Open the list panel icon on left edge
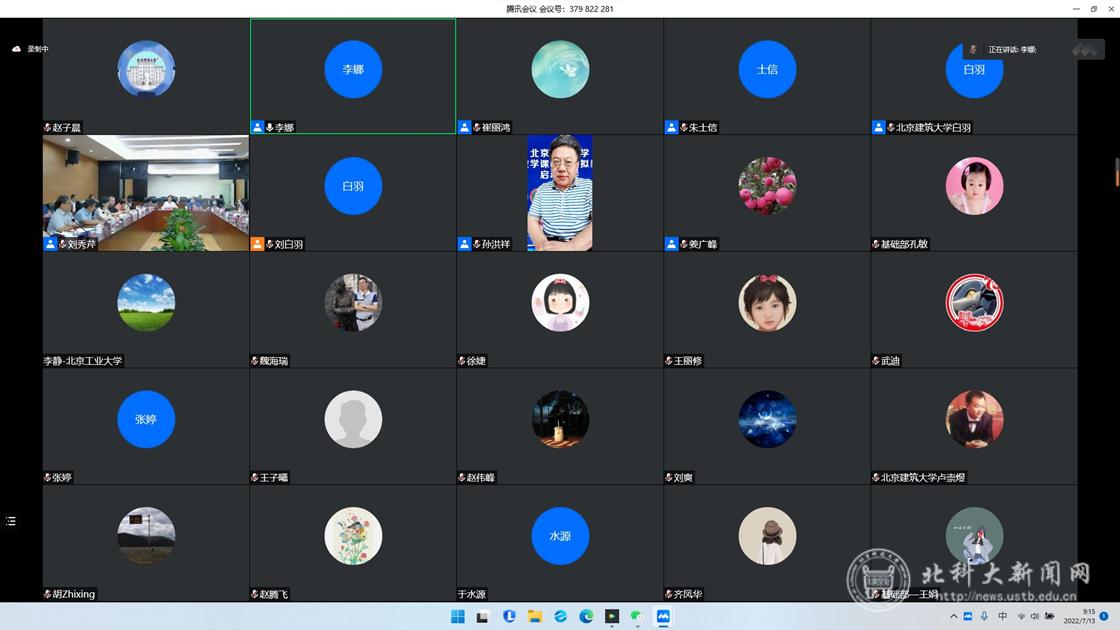This screenshot has height=630, width=1120. [11, 521]
